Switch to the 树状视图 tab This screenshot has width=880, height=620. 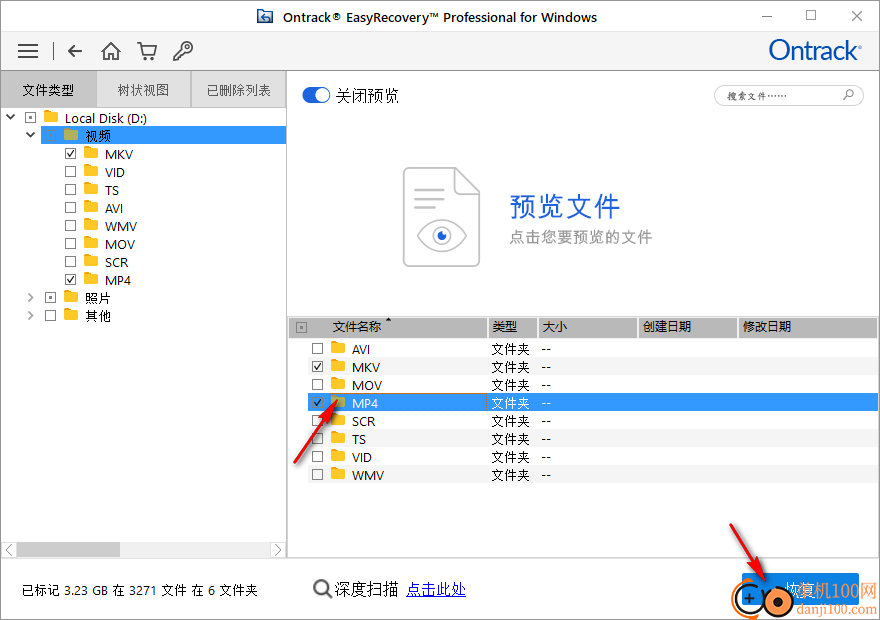pos(144,89)
